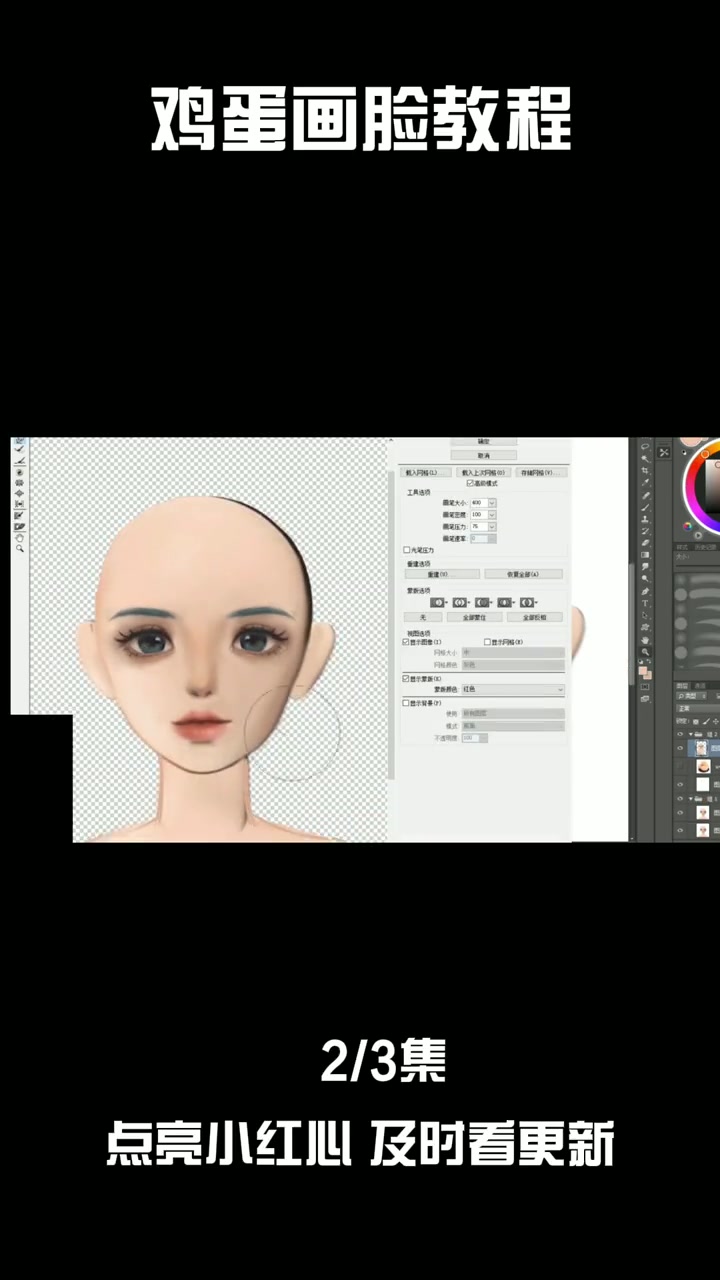Open the Quick Mask mode icon
This screenshot has height=1280, width=720.
pos(645,687)
